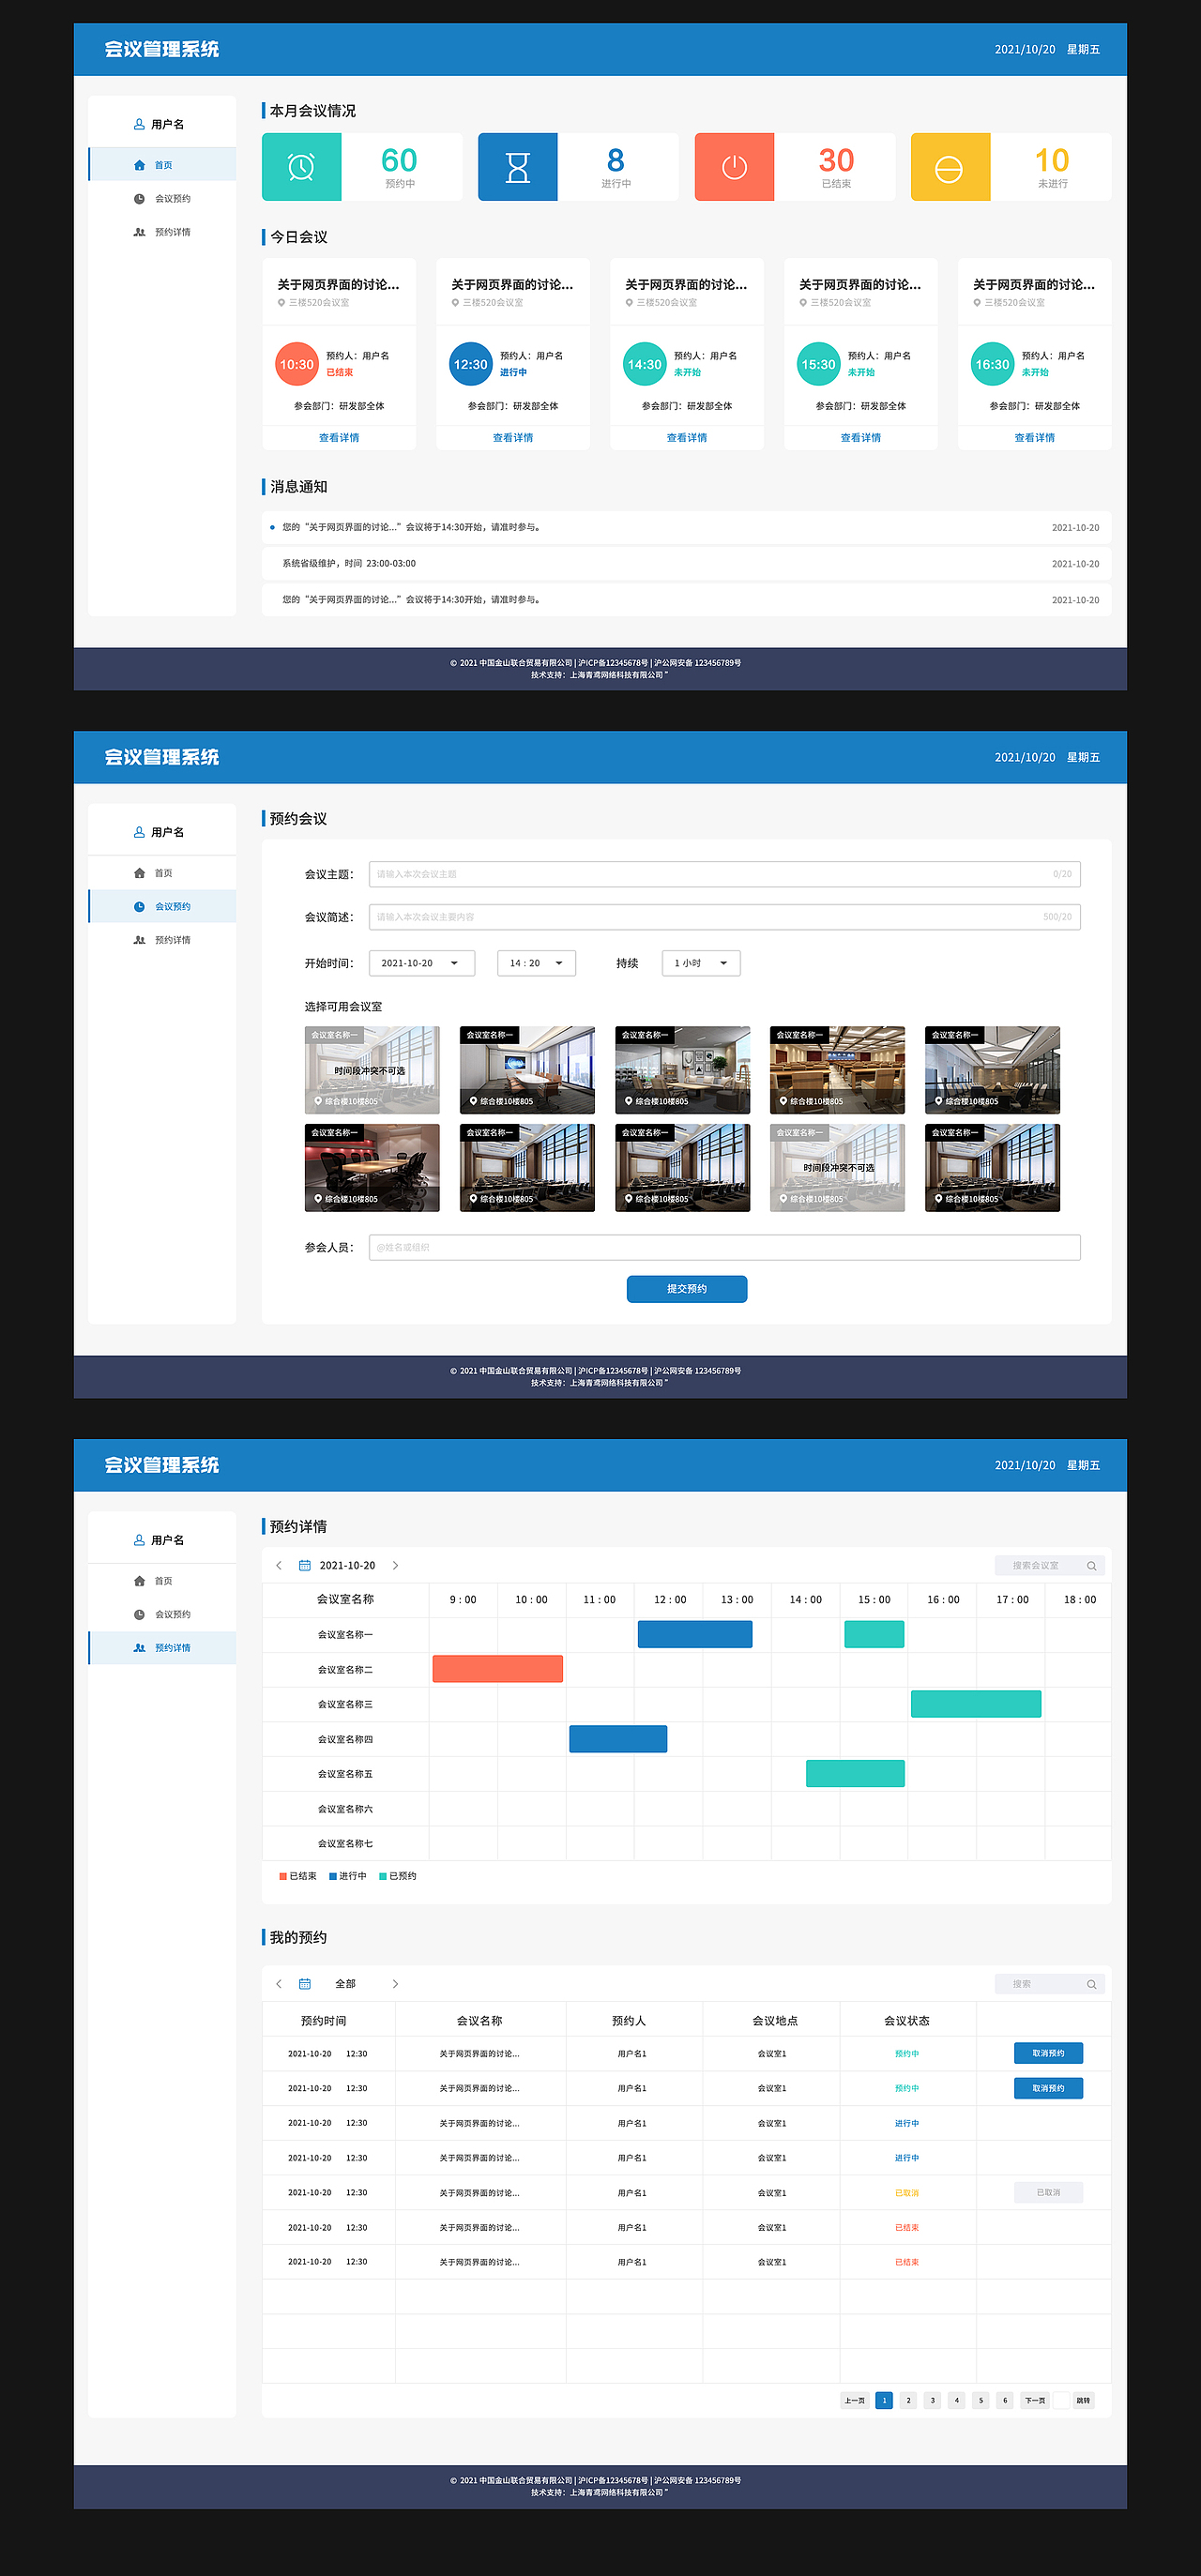The image size is (1201, 2576).
Task: Click the orange 已结束 legend swatch
Action: click(283, 1876)
